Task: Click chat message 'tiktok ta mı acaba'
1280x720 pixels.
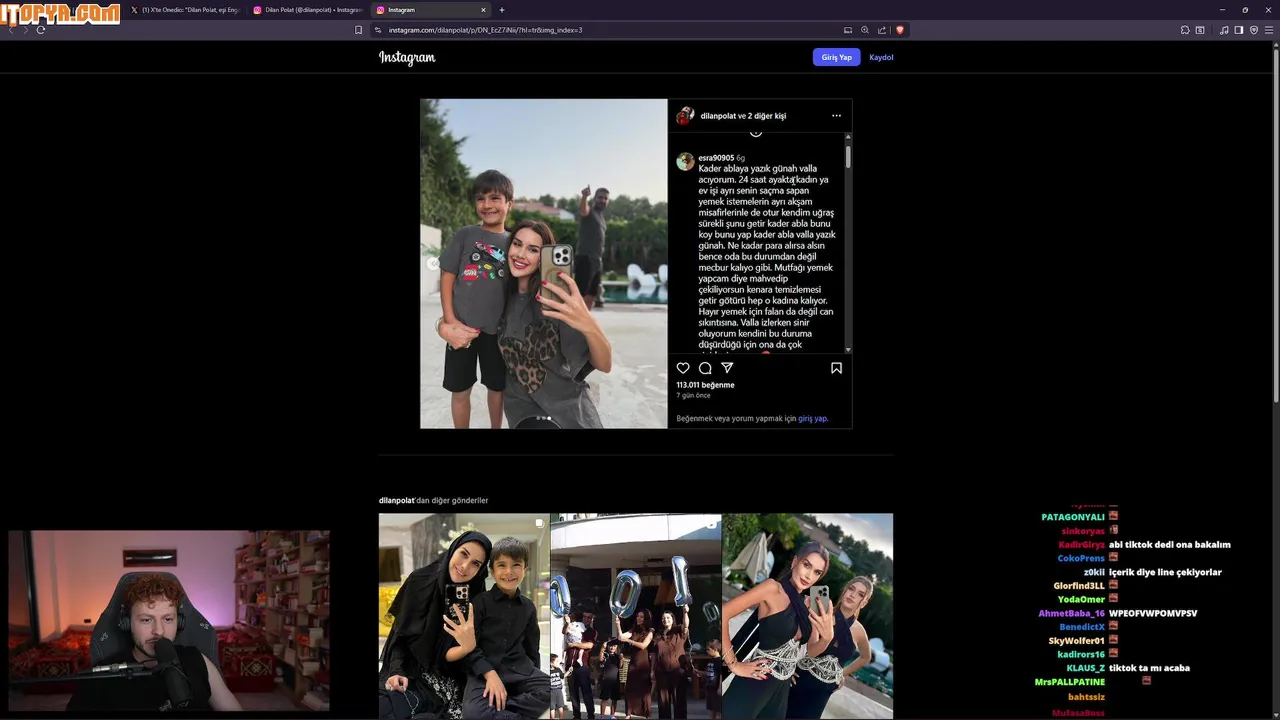Action: (x=1149, y=668)
